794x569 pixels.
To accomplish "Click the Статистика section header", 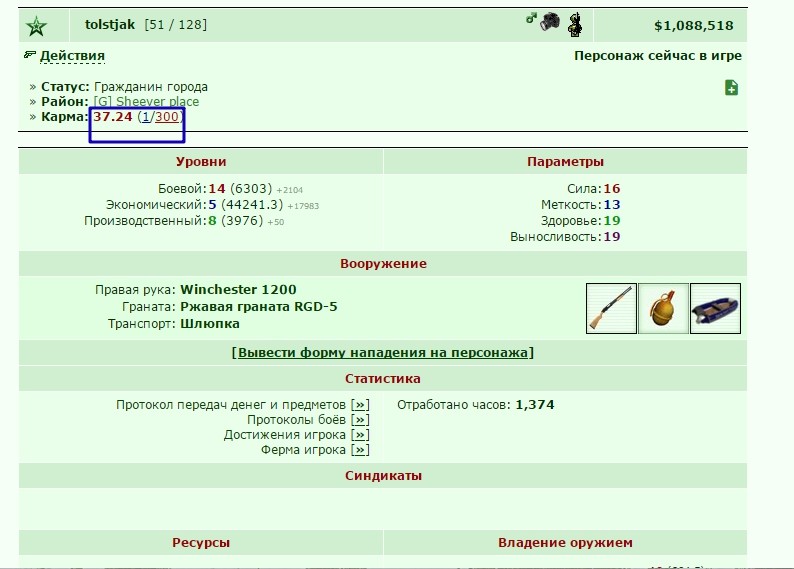I will click(383, 379).
